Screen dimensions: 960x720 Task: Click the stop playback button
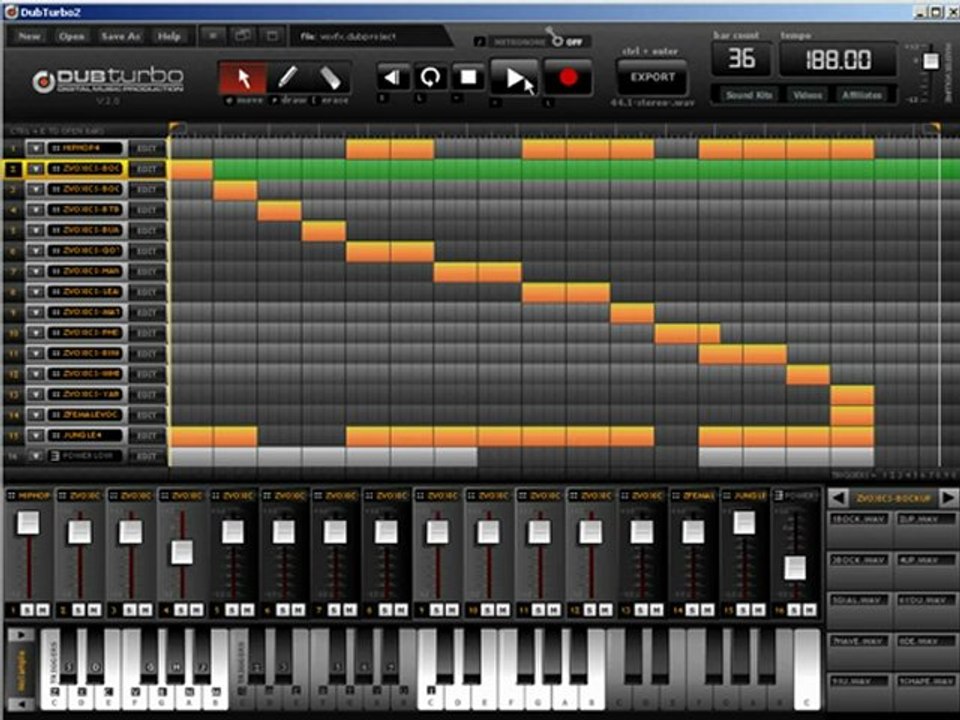[468, 77]
